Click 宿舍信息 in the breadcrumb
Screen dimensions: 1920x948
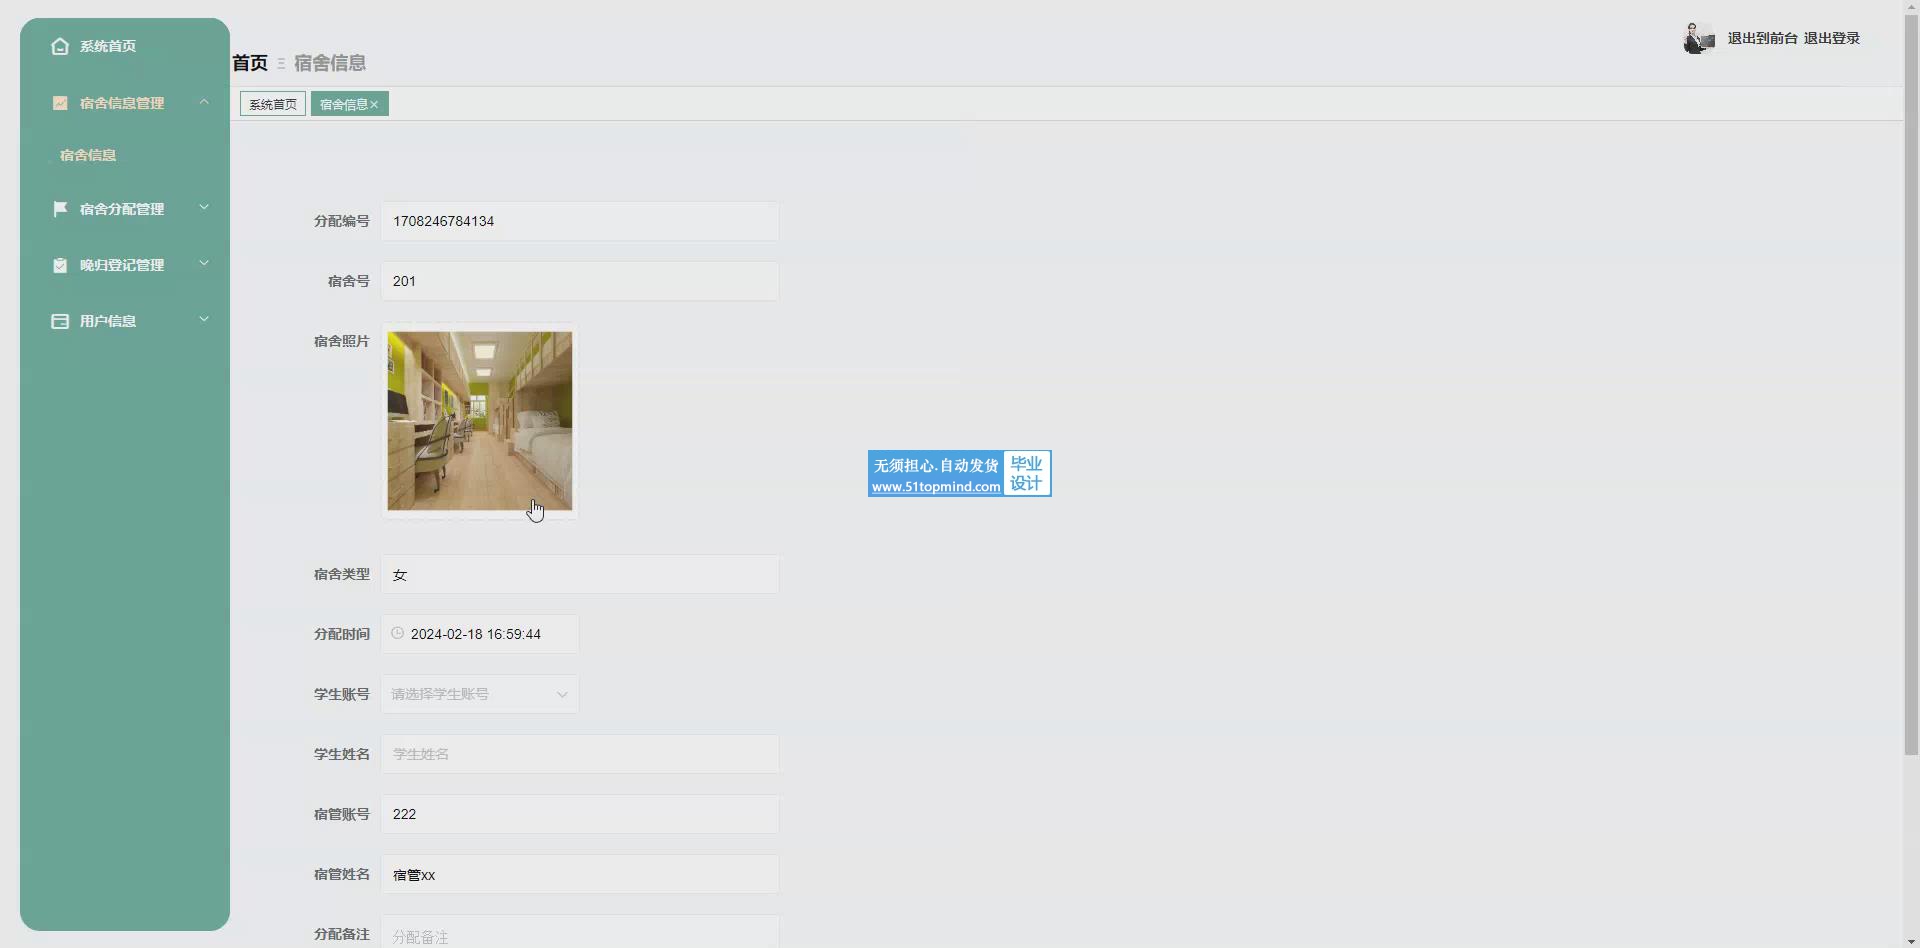330,63
